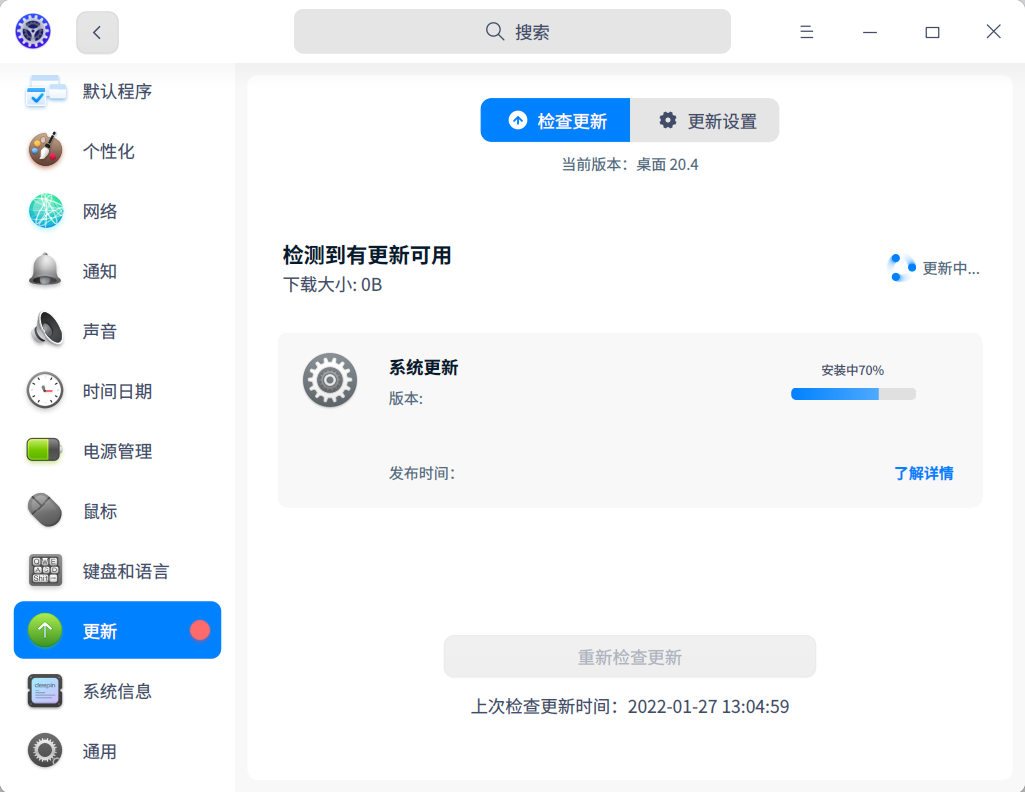Viewport: 1025px width, 792px height.
Task: Click the 更新中 spinner indicator
Action: pos(900,267)
